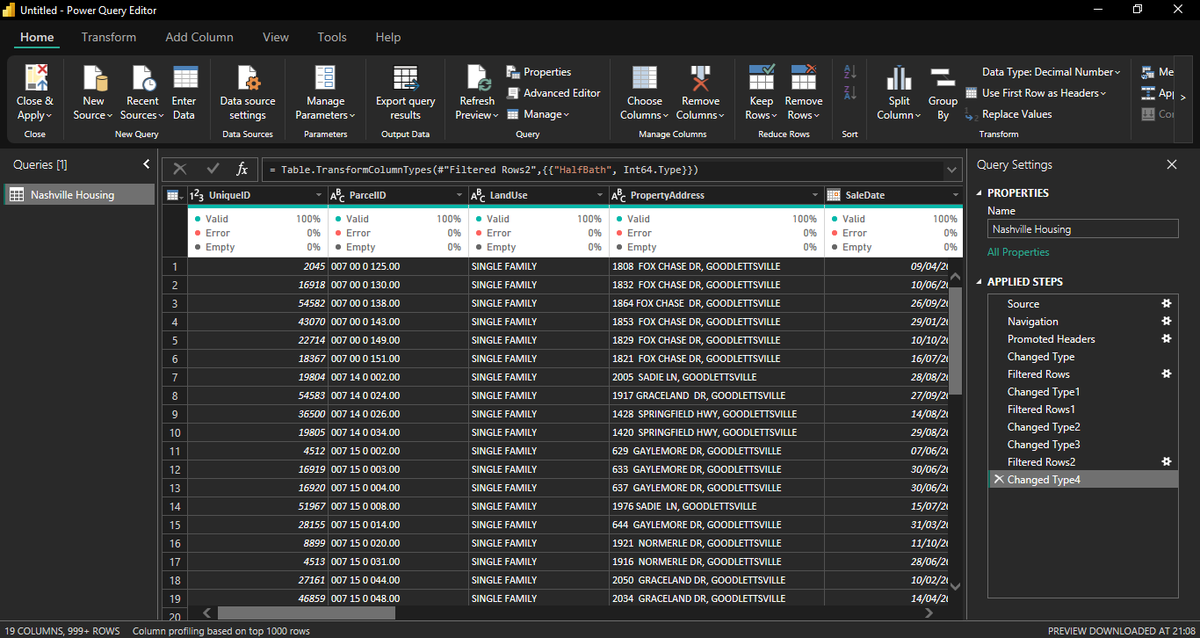The width and height of the screenshot is (1200, 638).
Task: Click the Split Column icon
Action: (x=899, y=78)
